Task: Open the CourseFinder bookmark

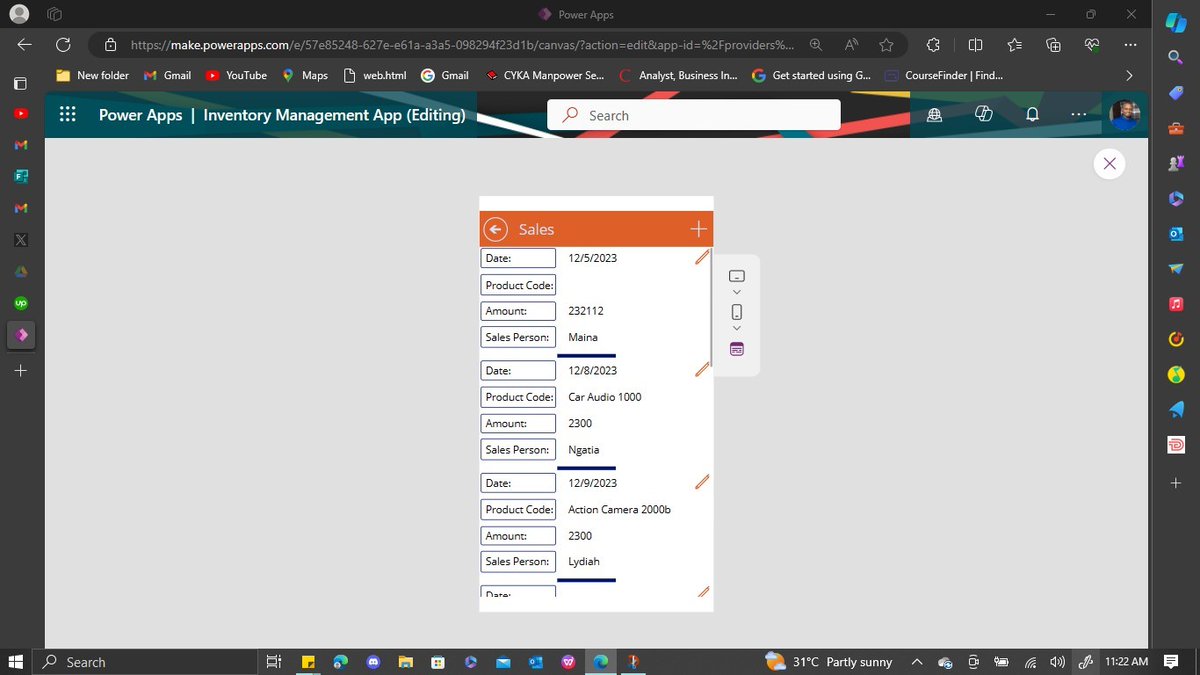Action: [x=943, y=75]
